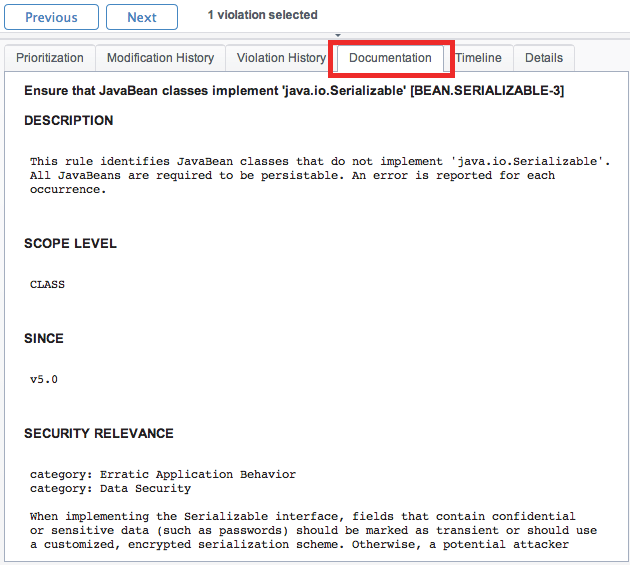Click 'category: Data Security' line
This screenshot has width=630, height=565.
[x=110, y=489]
